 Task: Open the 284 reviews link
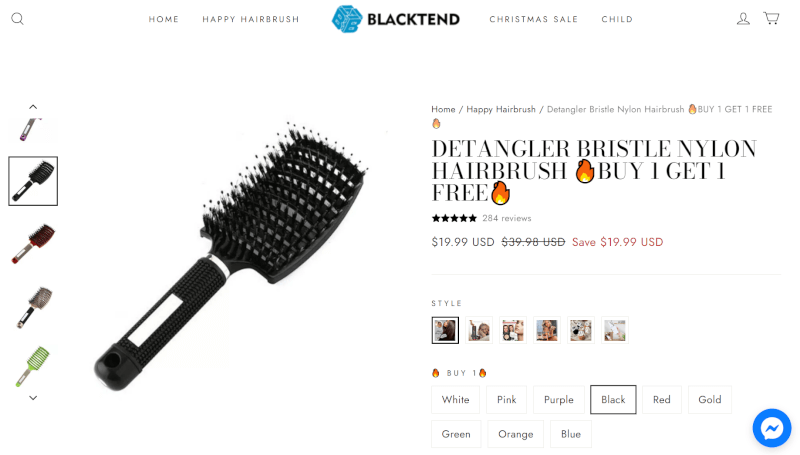pyautogui.click(x=507, y=218)
